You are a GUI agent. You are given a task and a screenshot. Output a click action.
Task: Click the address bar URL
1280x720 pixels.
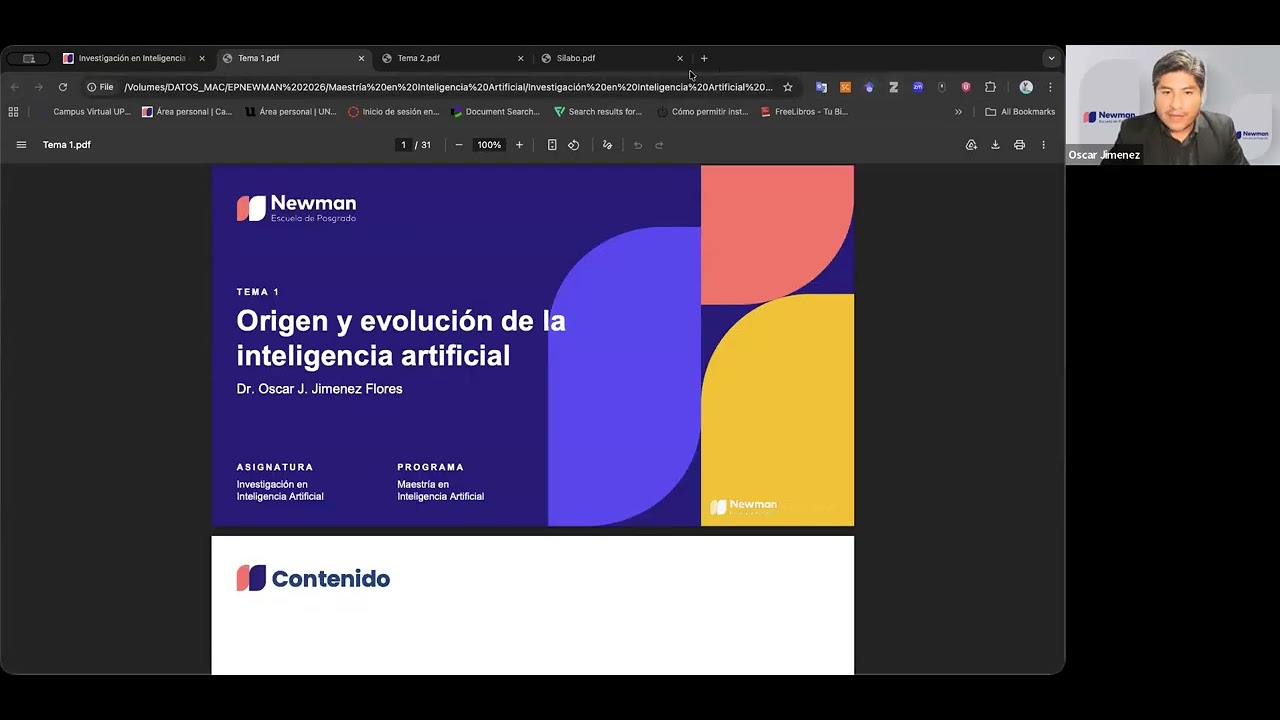click(448, 87)
